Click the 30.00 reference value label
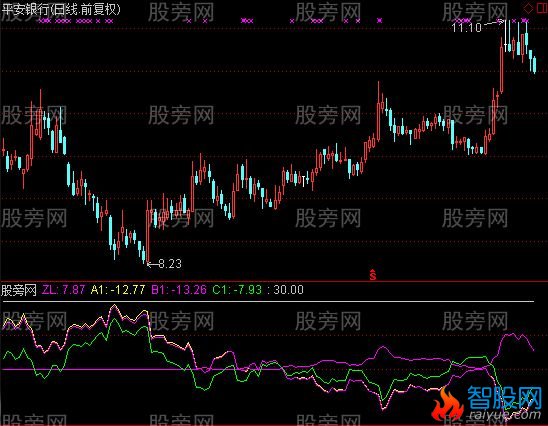This screenshot has height=426, width=548. (288, 290)
